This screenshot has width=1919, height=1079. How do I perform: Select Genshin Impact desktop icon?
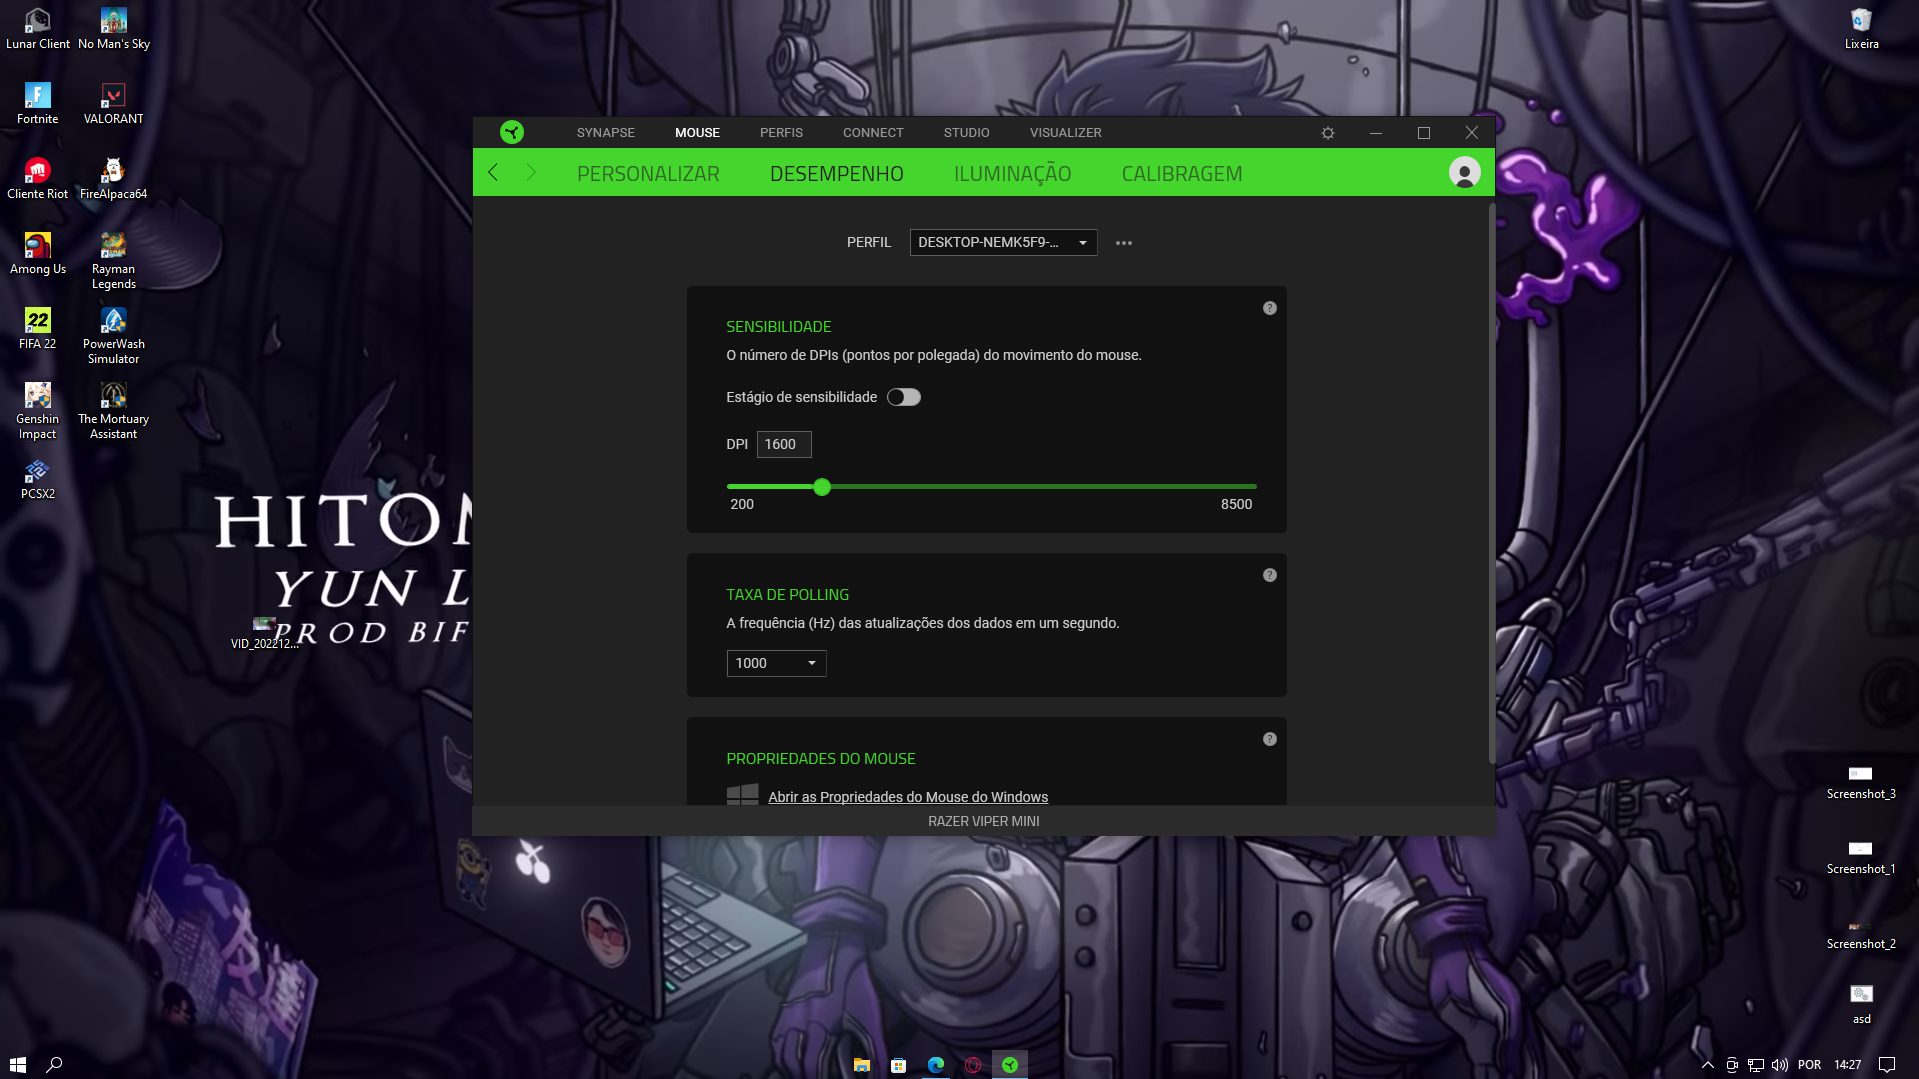click(x=38, y=411)
